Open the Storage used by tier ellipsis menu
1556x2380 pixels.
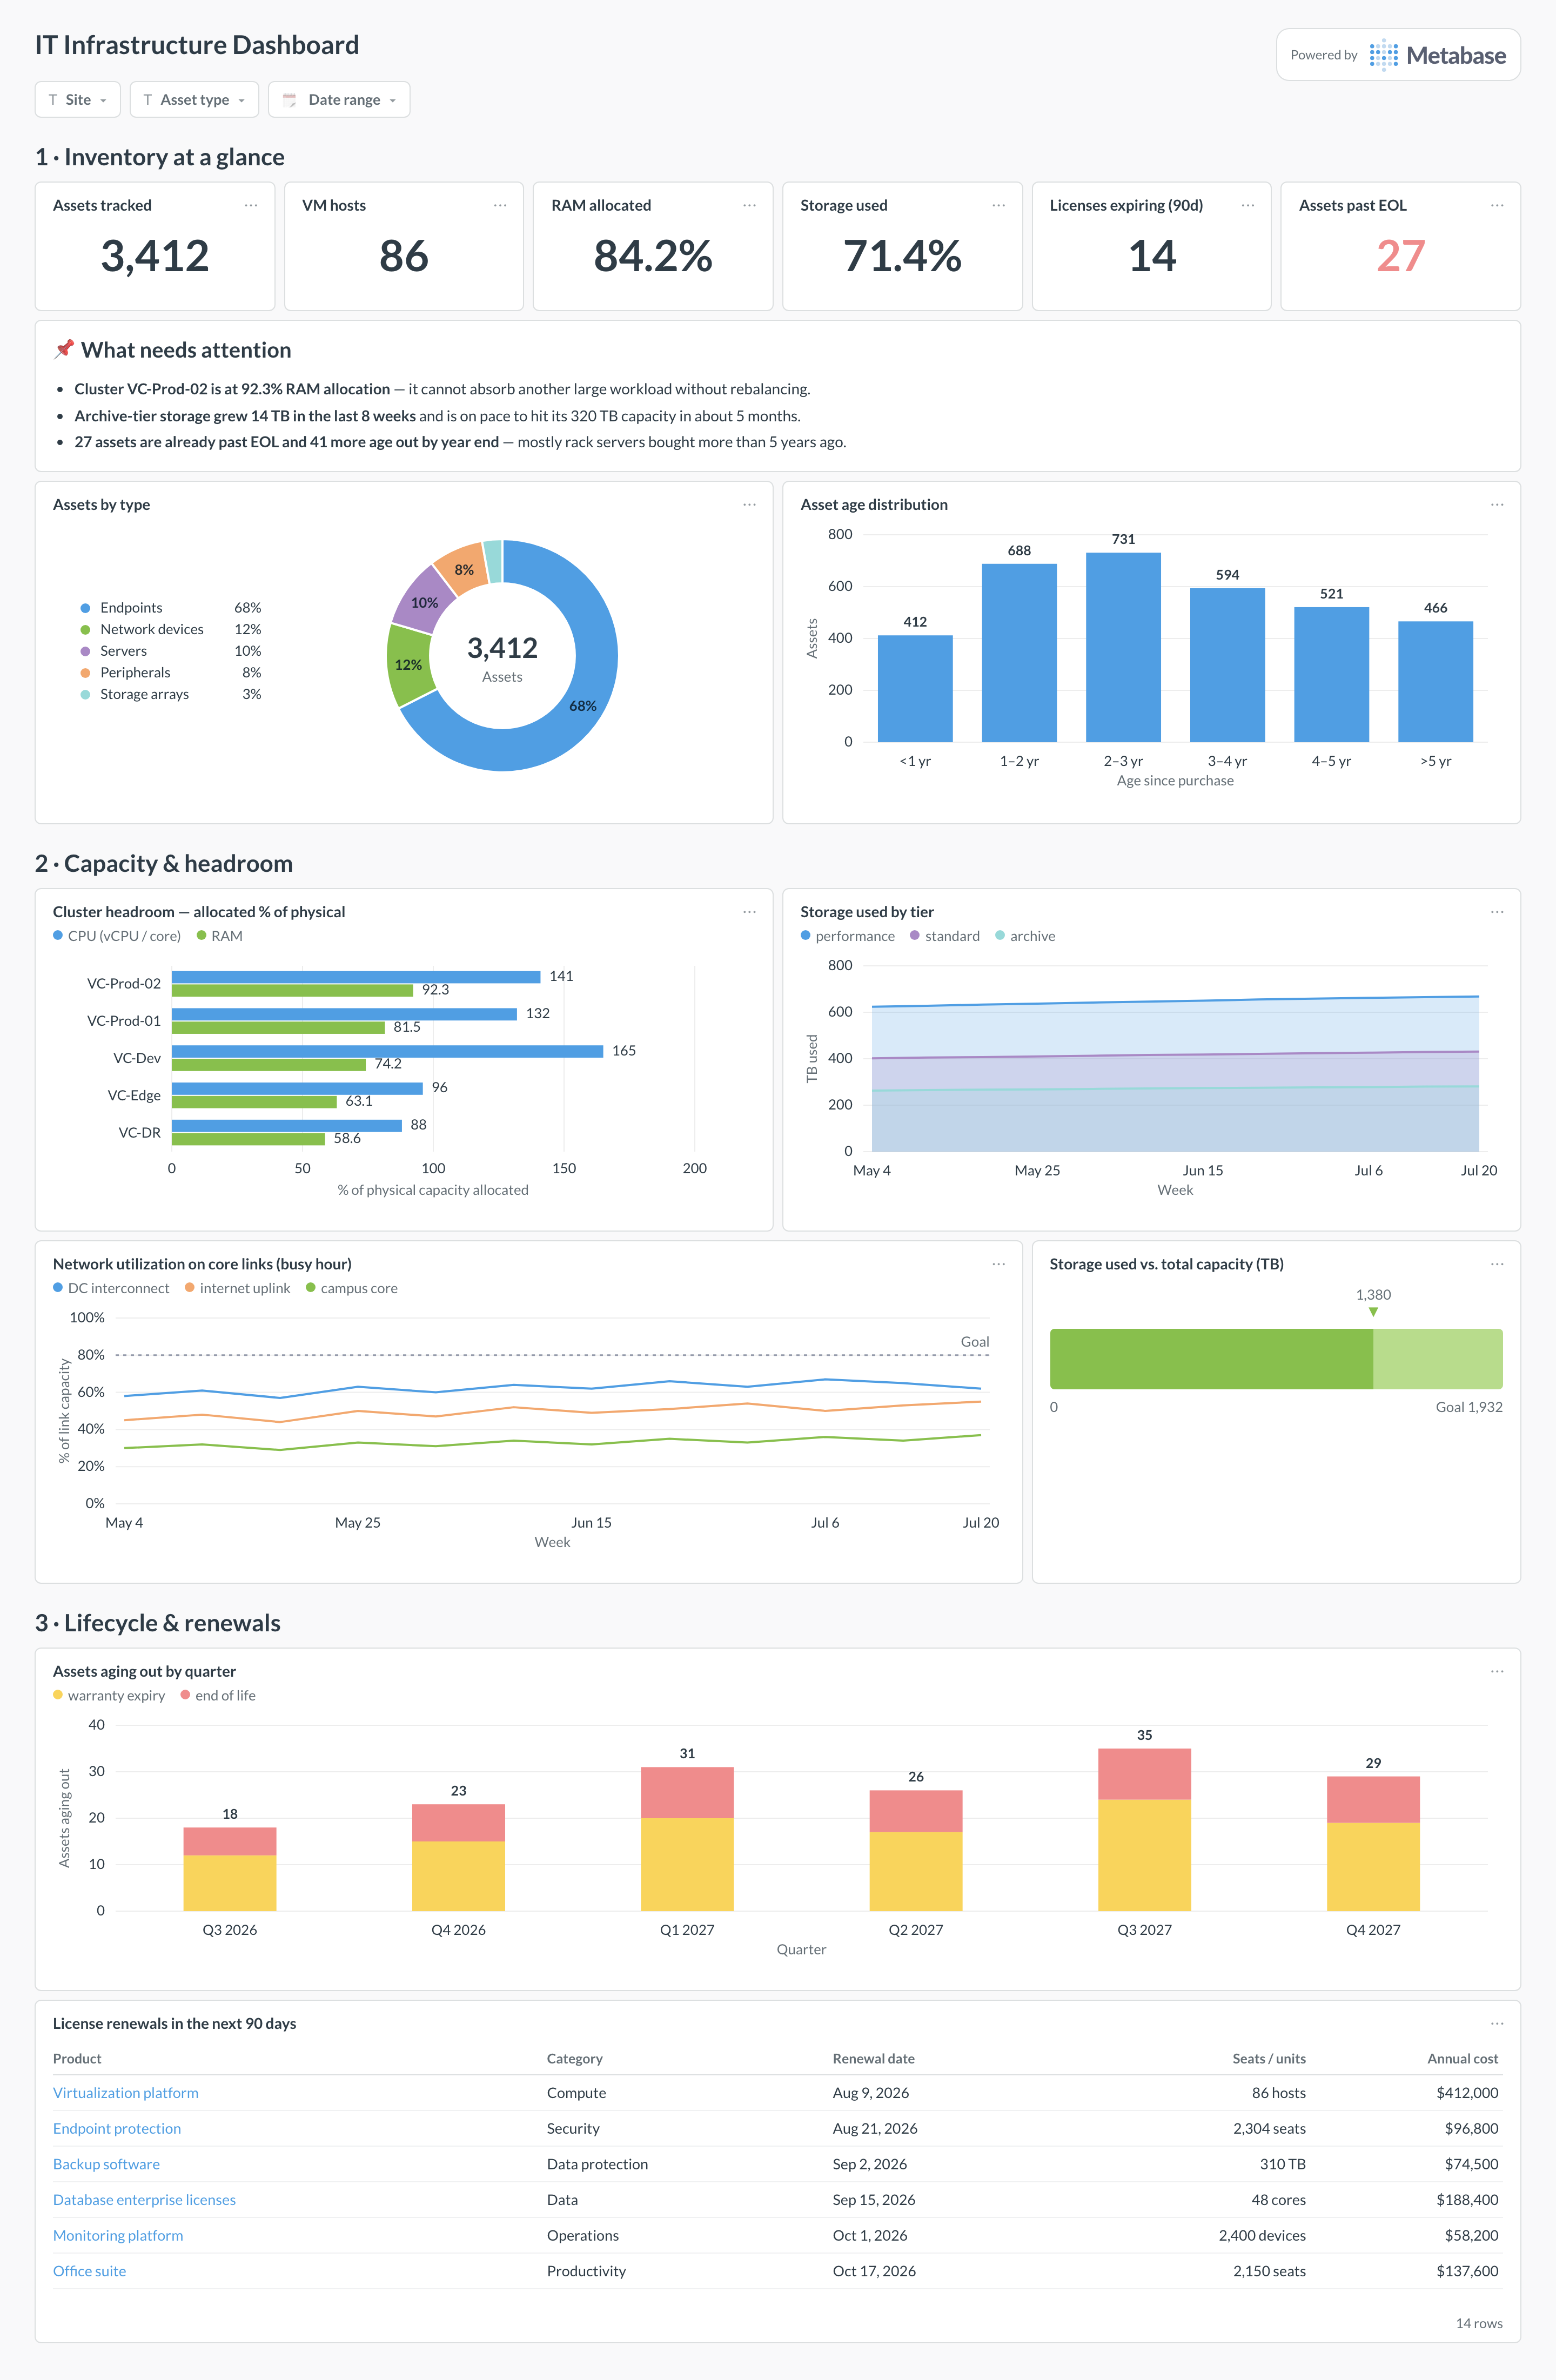pyautogui.click(x=1497, y=912)
